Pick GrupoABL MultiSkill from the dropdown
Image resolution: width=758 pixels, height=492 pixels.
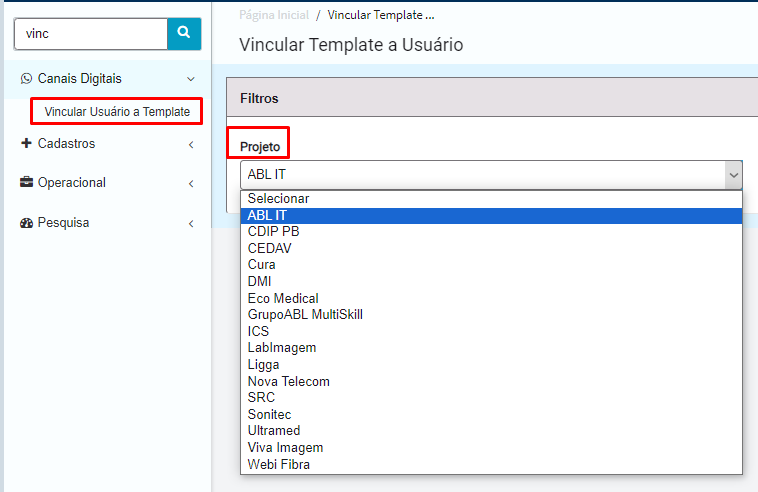click(491, 315)
